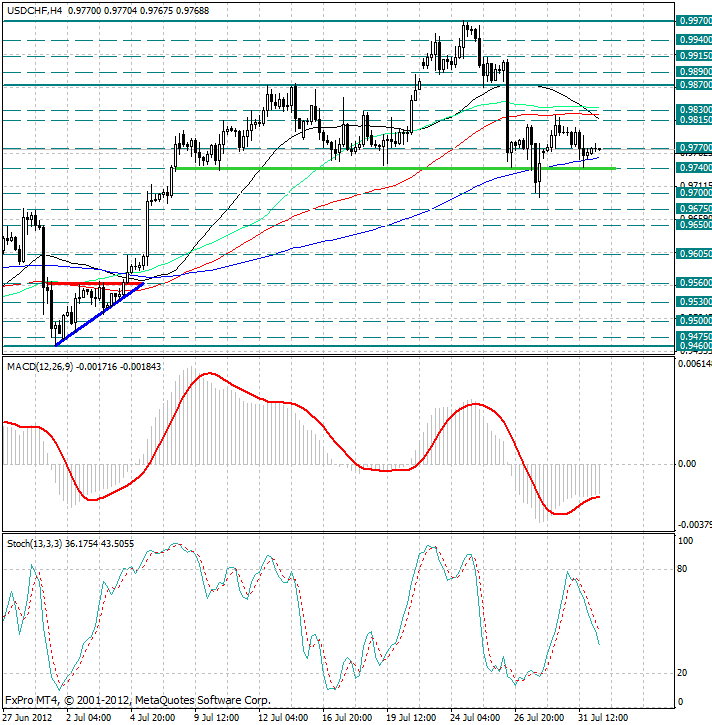The height and width of the screenshot is (725, 712).
Task: Click the 0.9940 price level label
Action: [694, 40]
